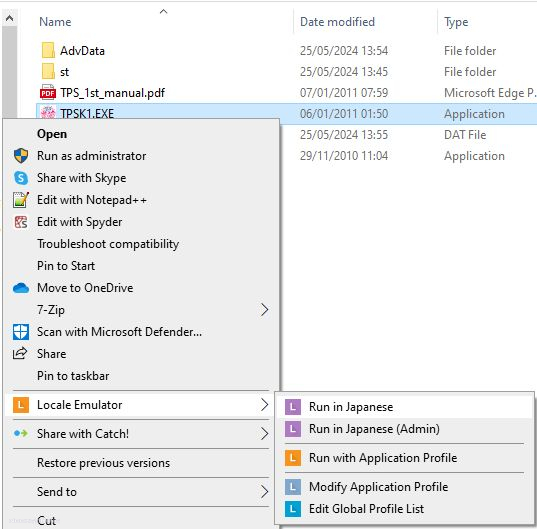The height and width of the screenshot is (529, 537).
Task: Choose Troubleshoot compatibility
Action: [141, 244]
